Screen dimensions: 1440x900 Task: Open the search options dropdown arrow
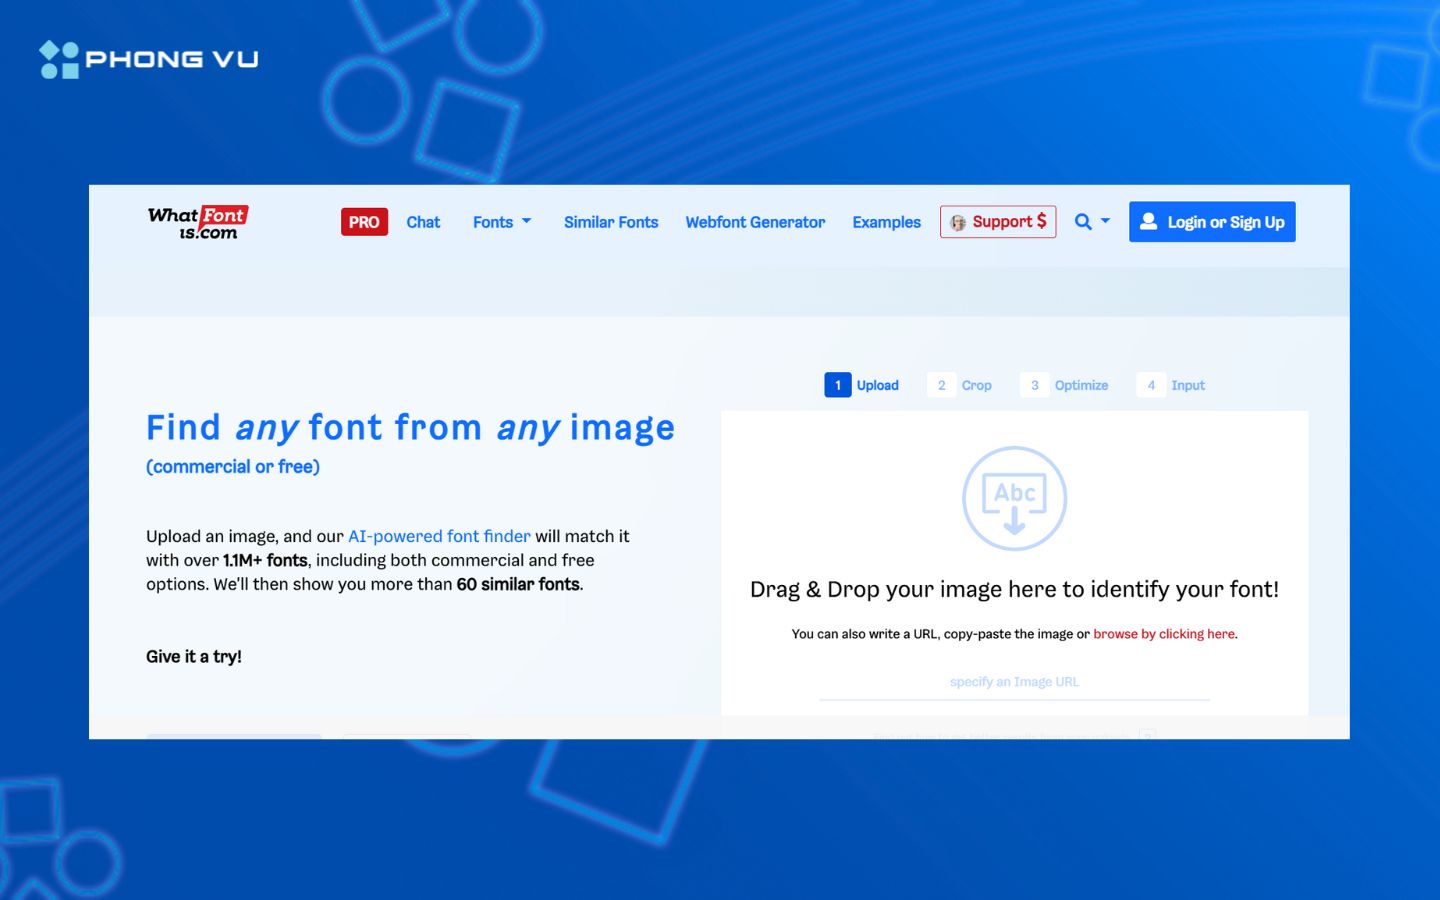click(1105, 221)
